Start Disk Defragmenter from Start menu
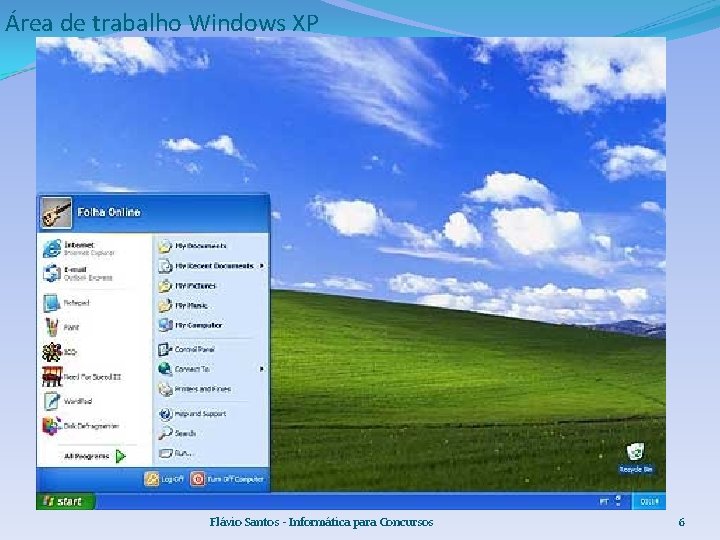The width and height of the screenshot is (720, 540). coord(81,426)
